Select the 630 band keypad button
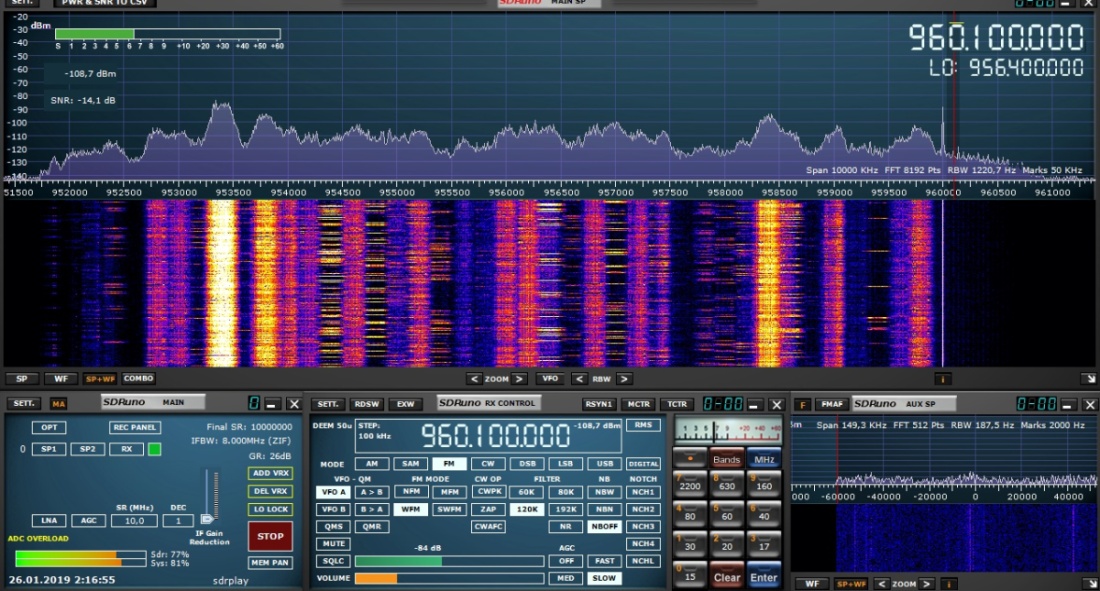The height and width of the screenshot is (591, 1100). [727, 484]
